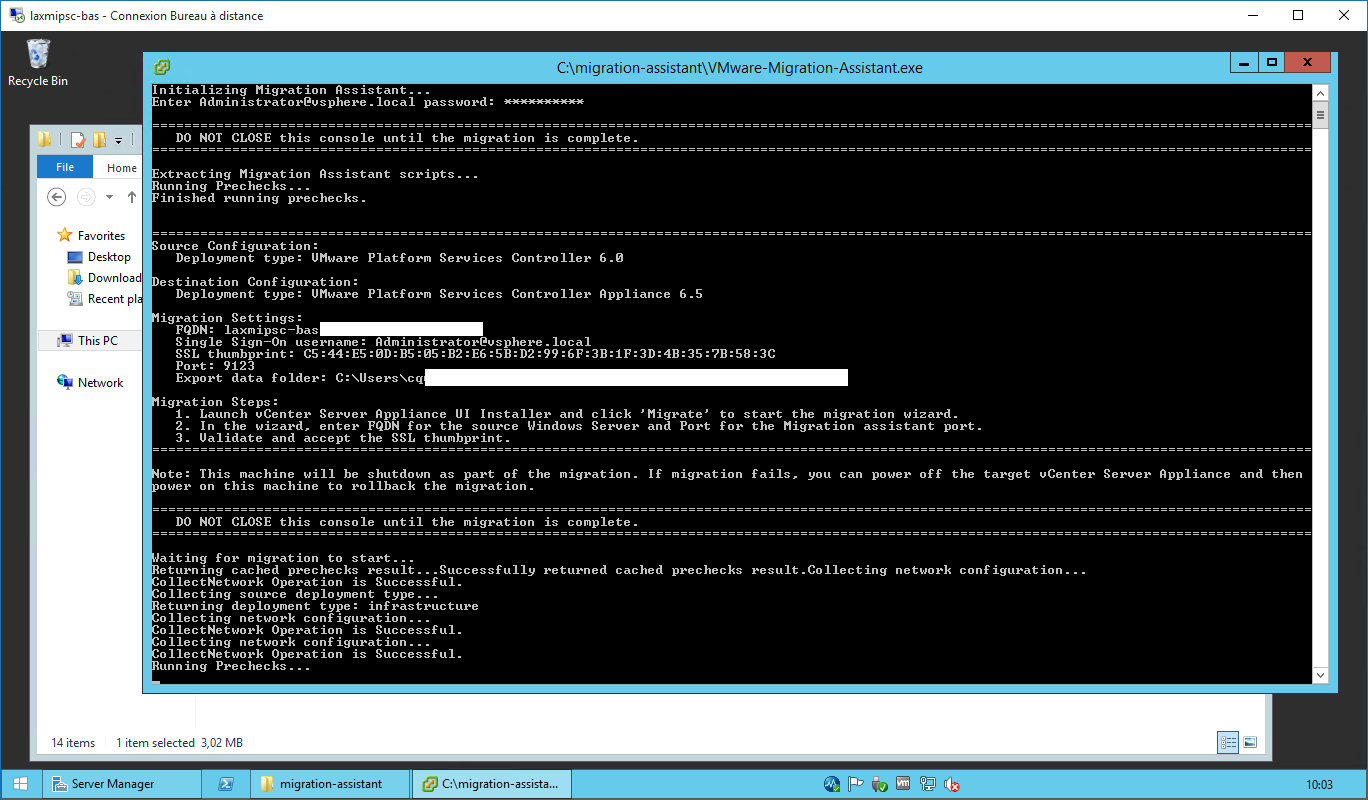Click the Windows Start button
Image resolution: width=1368 pixels, height=800 pixels.
tap(20, 784)
